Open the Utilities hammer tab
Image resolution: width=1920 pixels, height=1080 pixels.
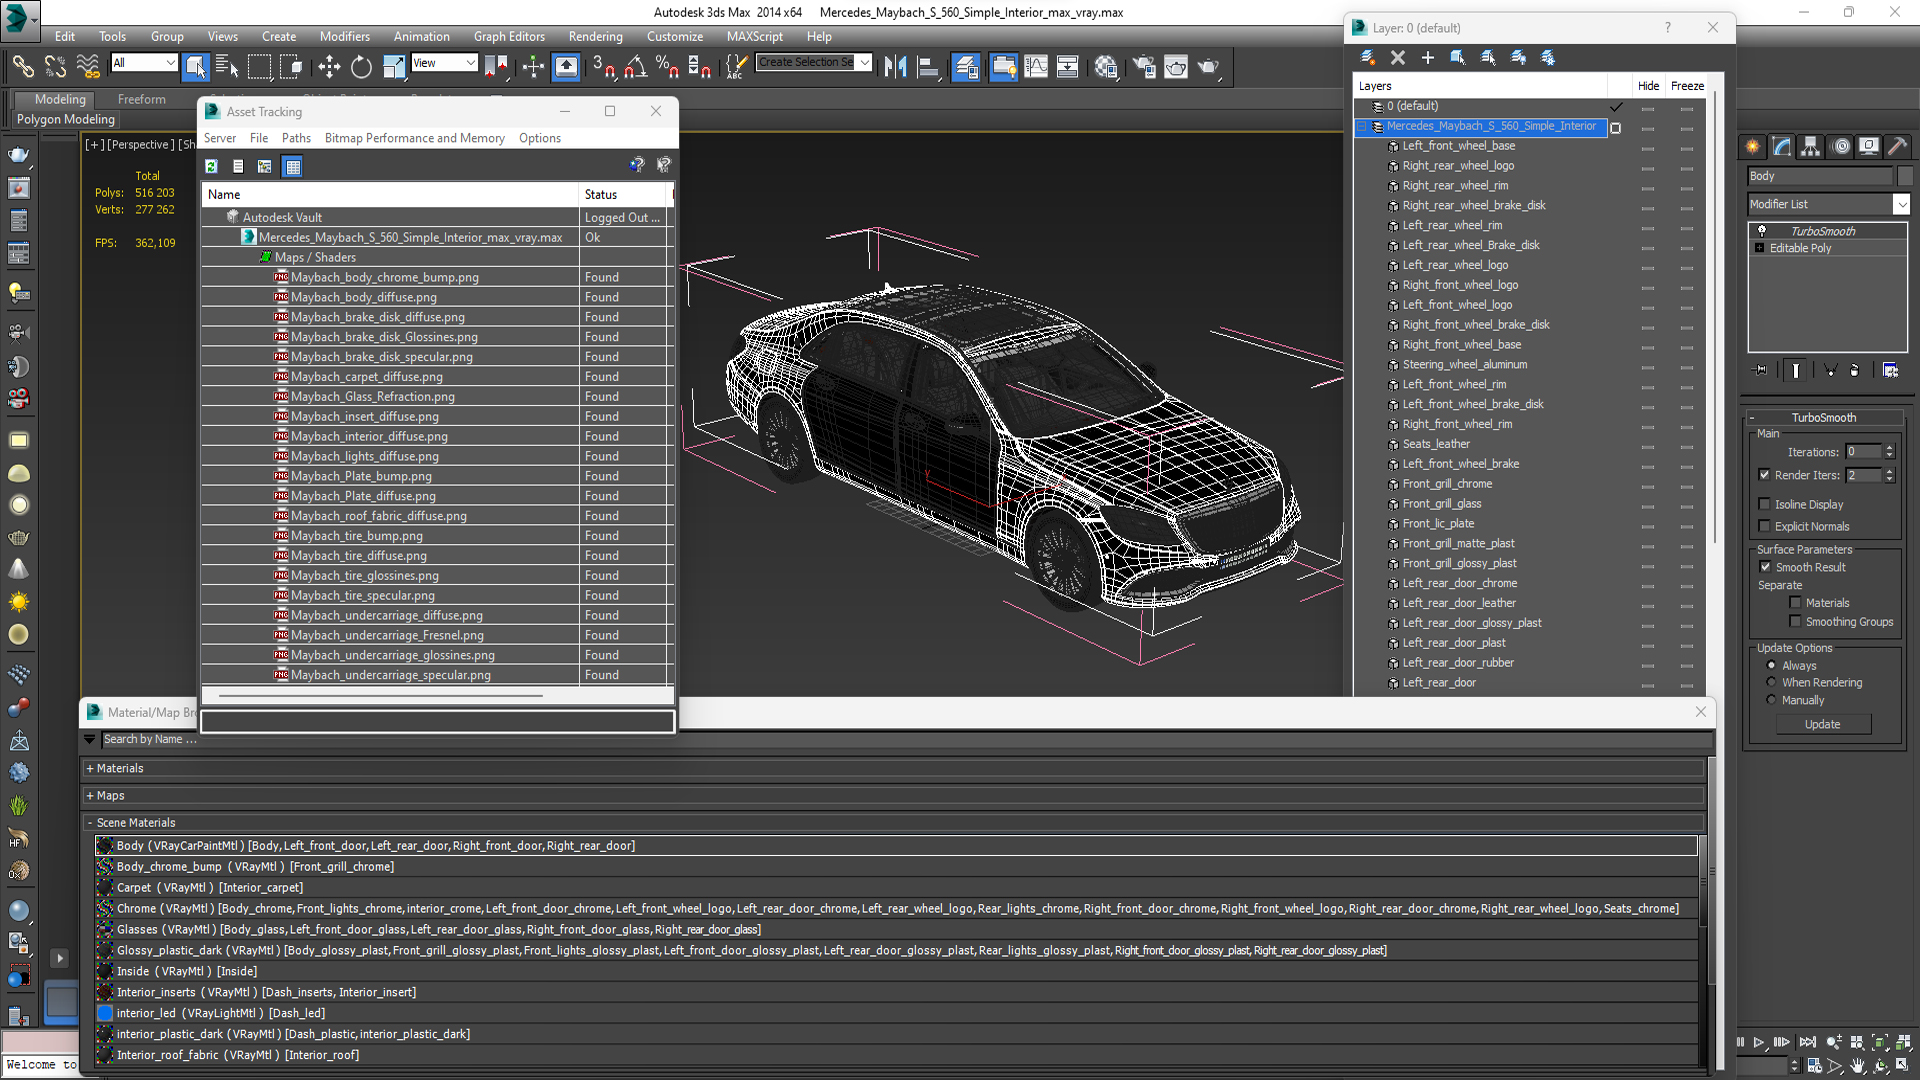(1898, 147)
